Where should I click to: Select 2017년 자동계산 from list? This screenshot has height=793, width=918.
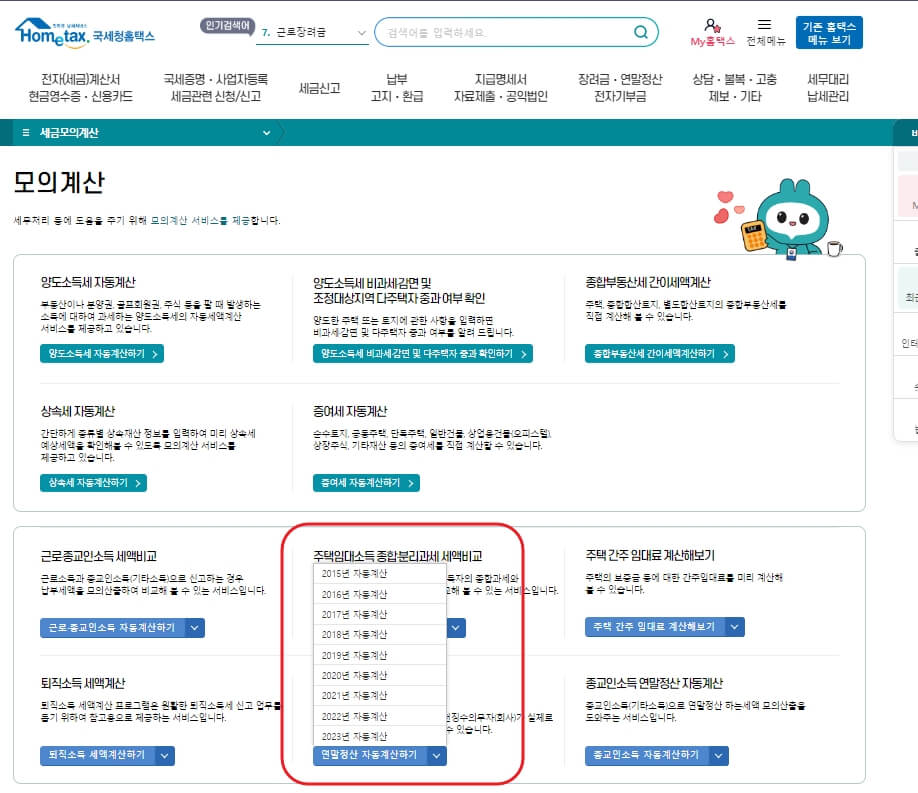click(380, 614)
